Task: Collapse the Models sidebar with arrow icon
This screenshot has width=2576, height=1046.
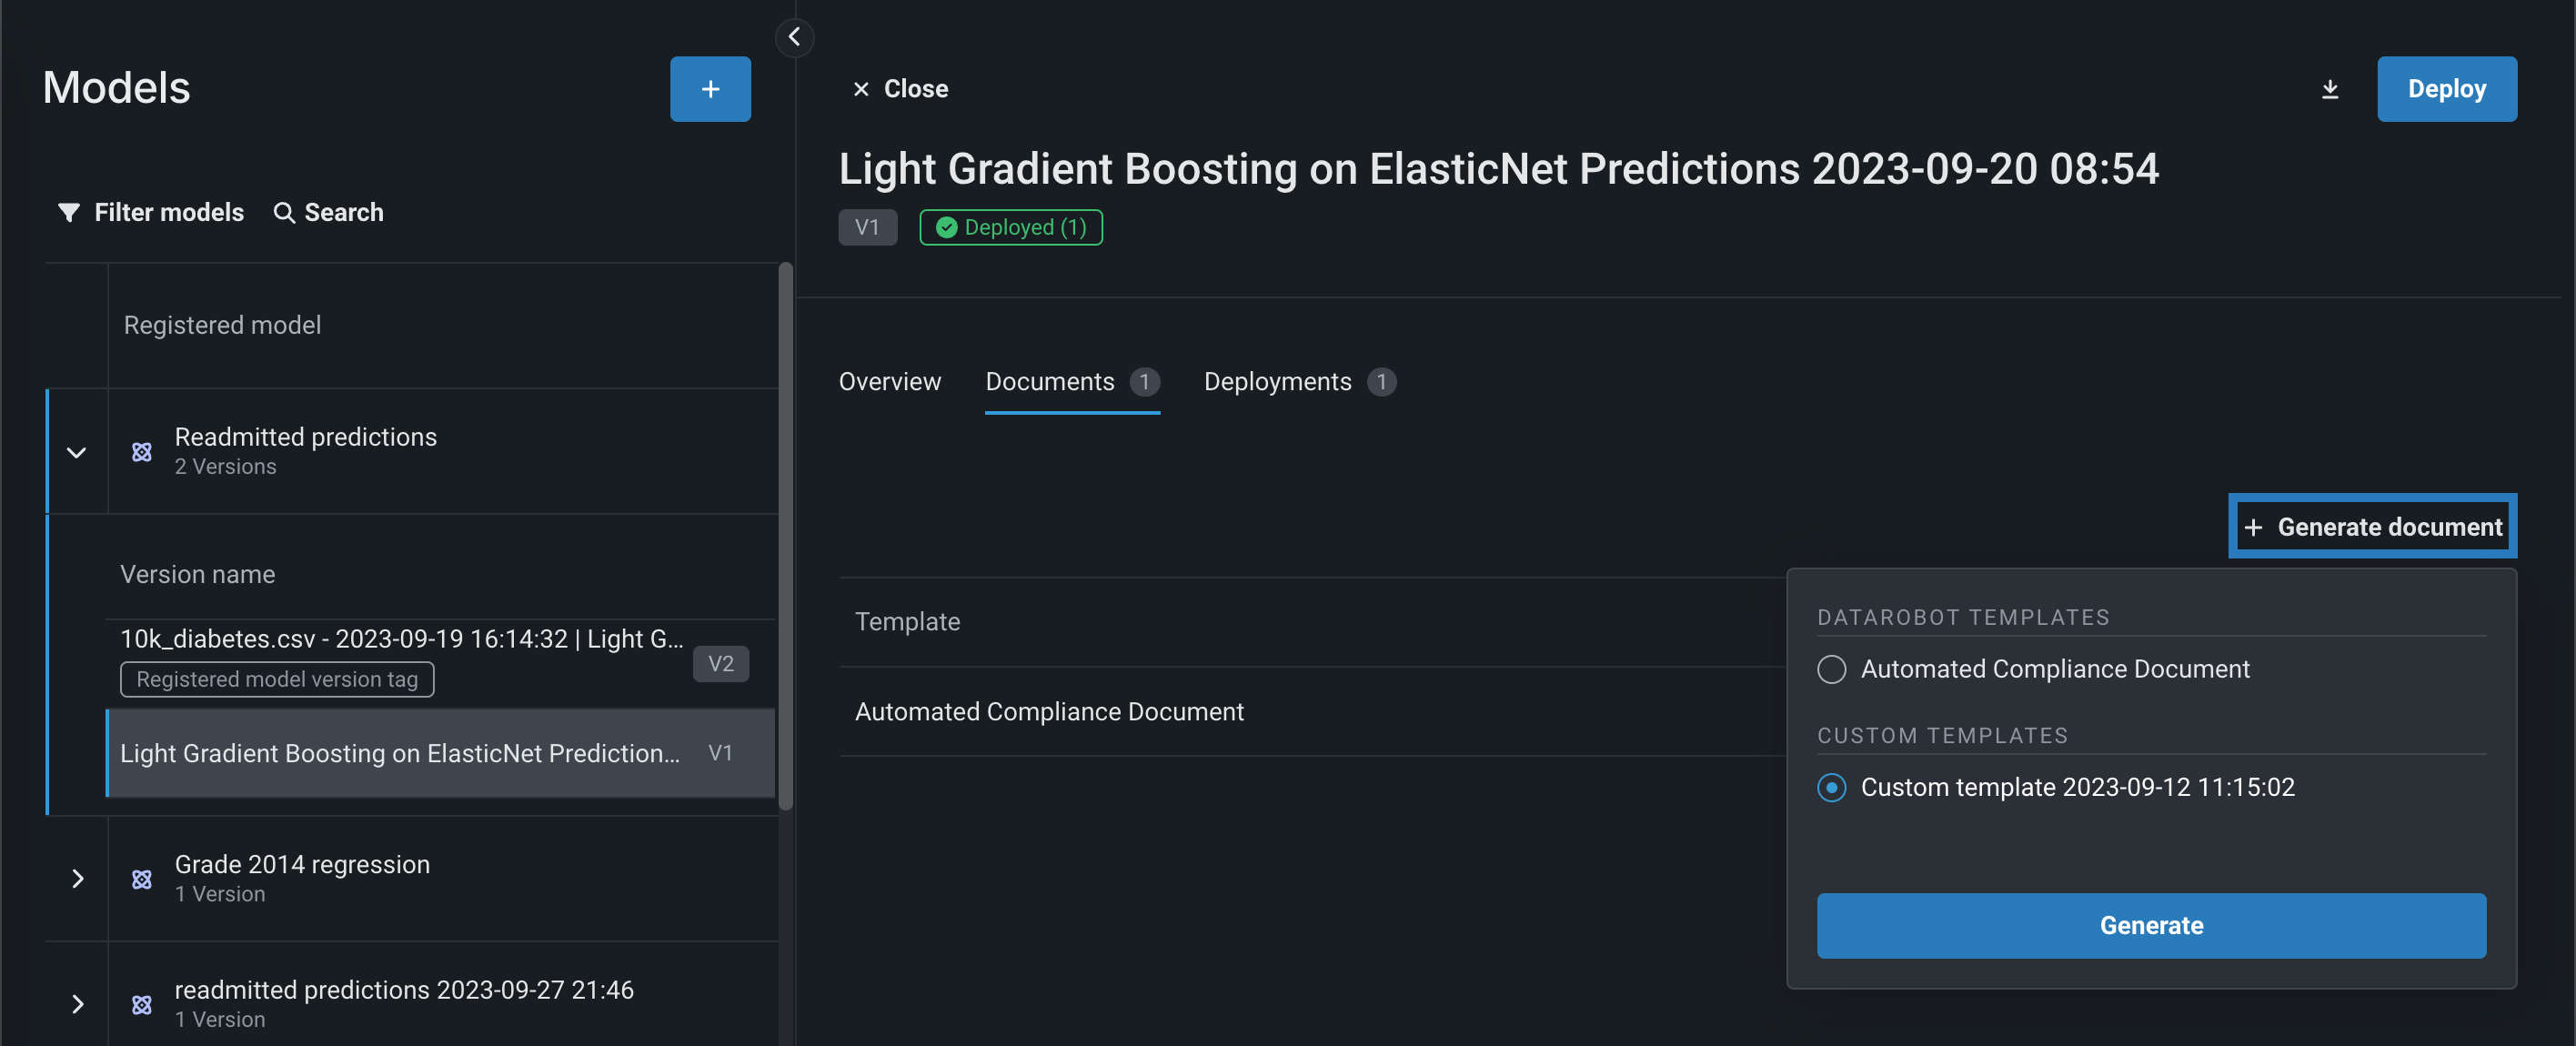Action: tap(794, 37)
